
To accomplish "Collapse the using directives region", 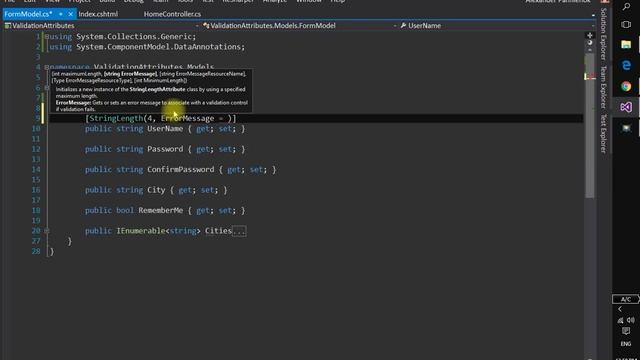I will (47, 37).
